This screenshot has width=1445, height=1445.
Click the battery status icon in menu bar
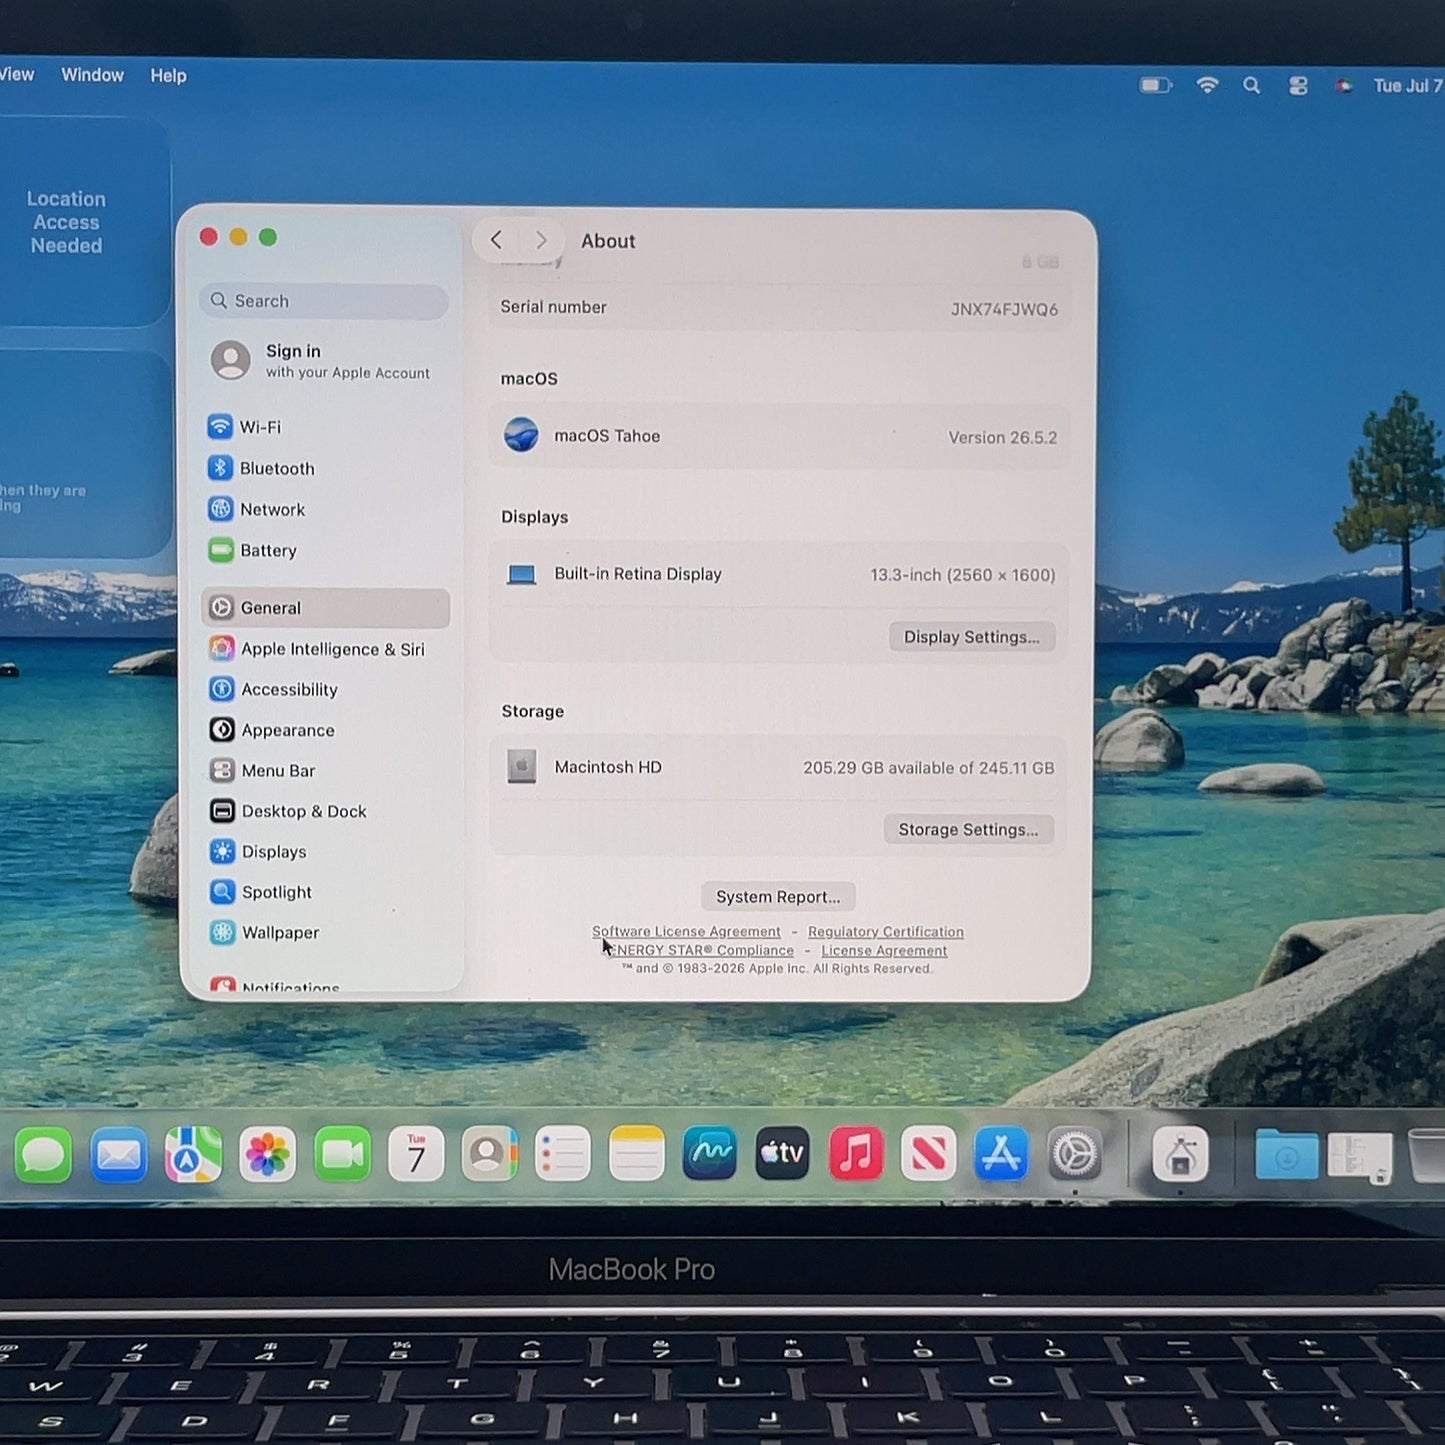click(x=1156, y=85)
